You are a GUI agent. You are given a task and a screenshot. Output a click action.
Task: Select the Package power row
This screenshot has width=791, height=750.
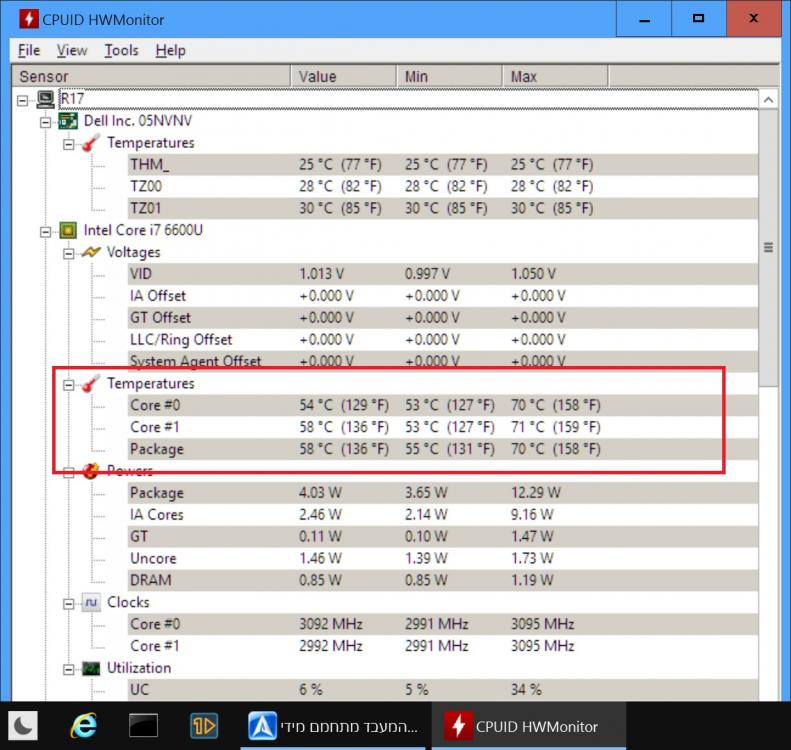[442, 493]
